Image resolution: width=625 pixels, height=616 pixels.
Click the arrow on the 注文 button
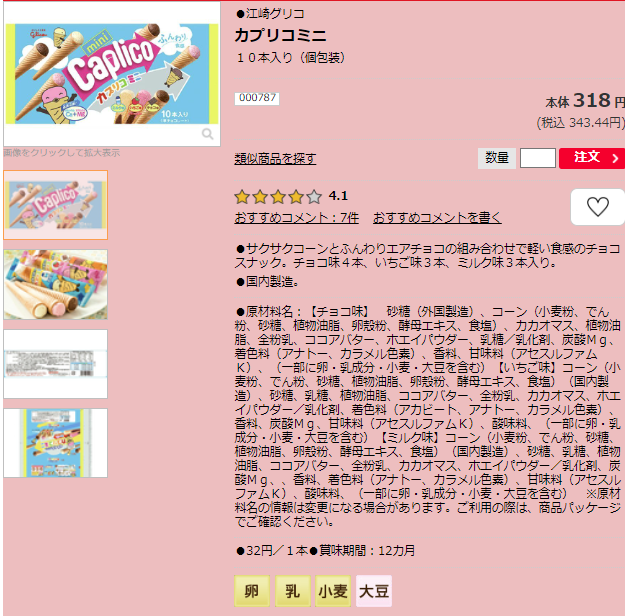click(x=615, y=158)
